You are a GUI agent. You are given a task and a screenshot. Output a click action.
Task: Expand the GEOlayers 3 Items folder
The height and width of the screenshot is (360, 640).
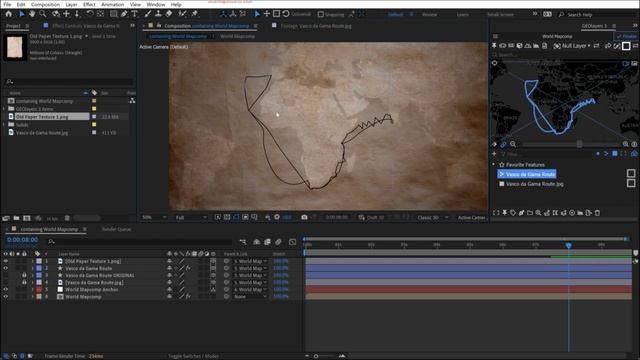(x=4, y=109)
